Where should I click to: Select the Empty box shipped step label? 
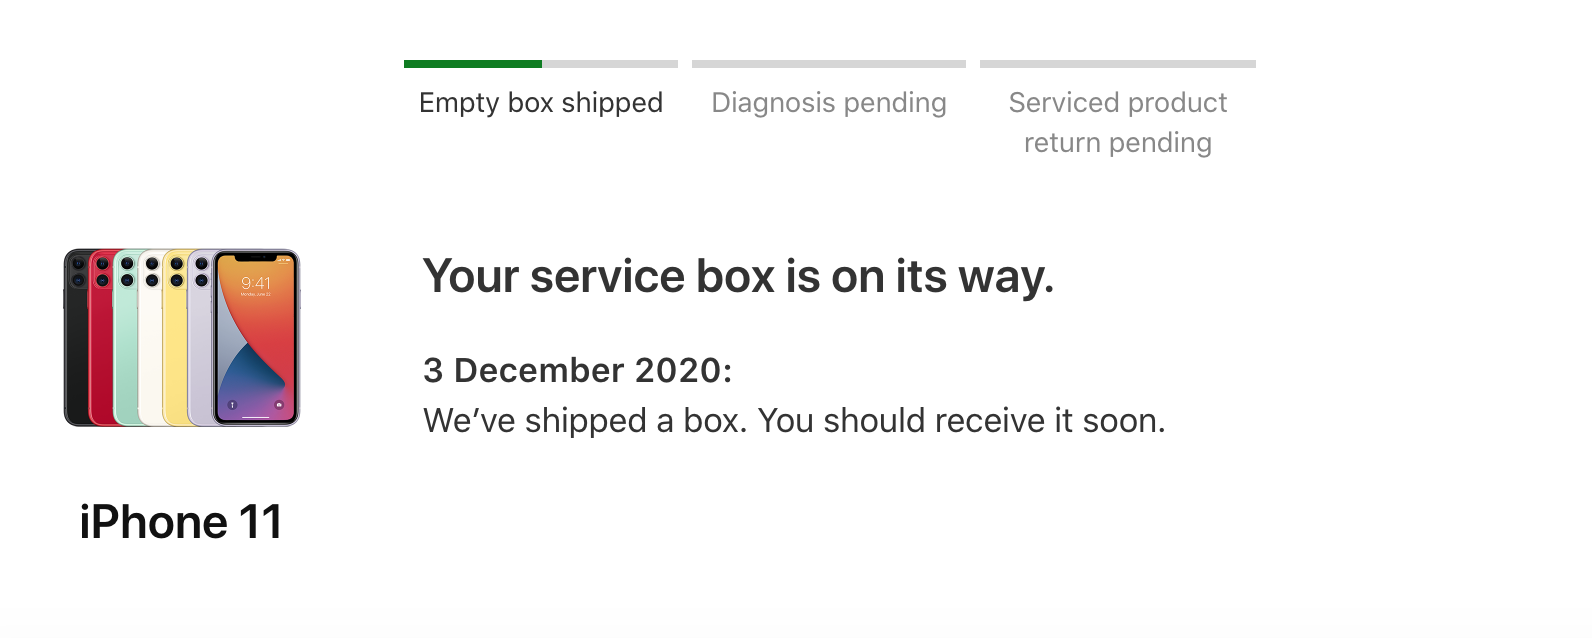[x=541, y=103]
